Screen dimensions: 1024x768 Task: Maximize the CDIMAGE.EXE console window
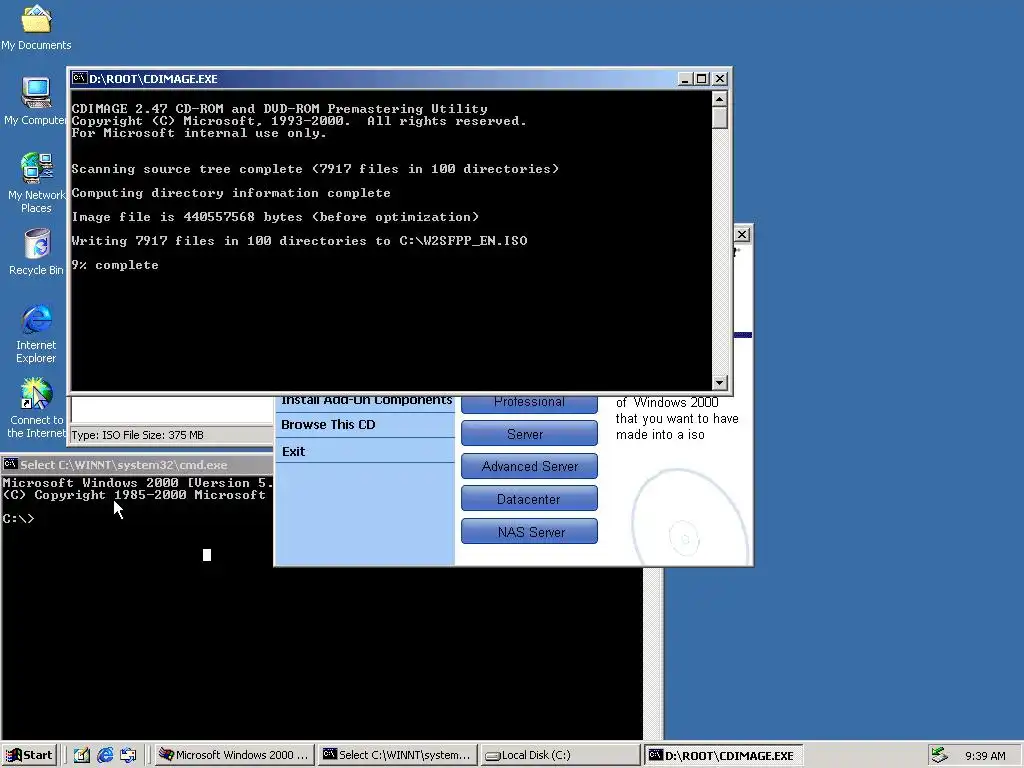click(701, 78)
